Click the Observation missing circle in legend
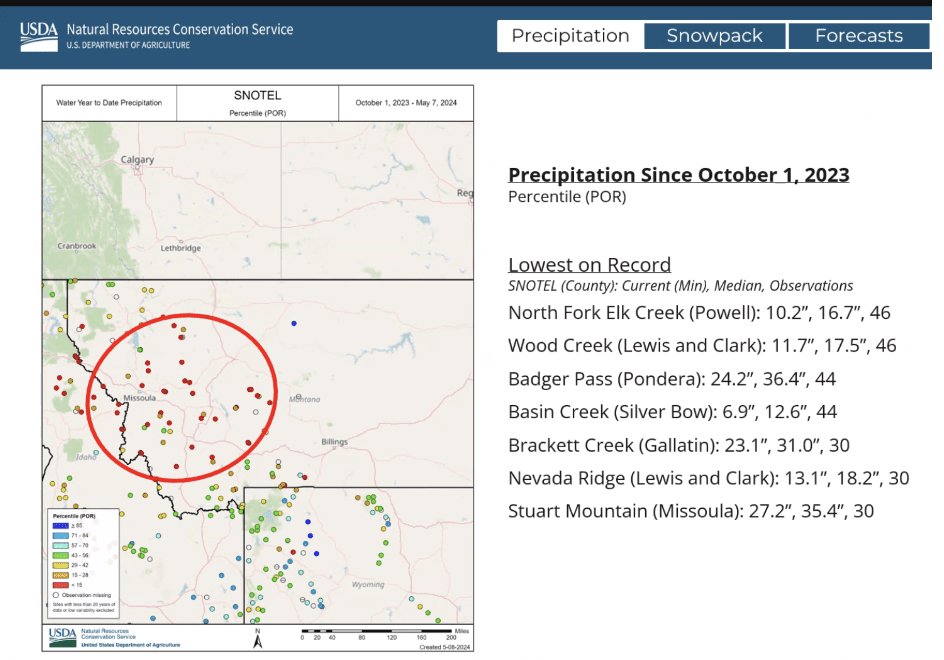 point(56,595)
